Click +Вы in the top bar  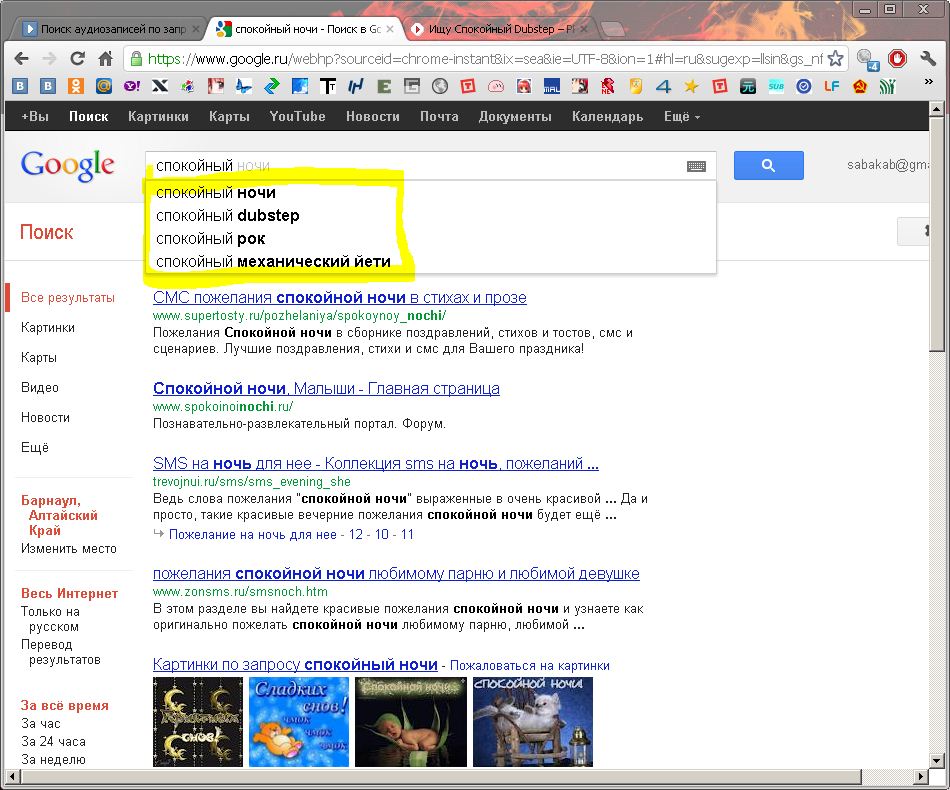tap(35, 116)
